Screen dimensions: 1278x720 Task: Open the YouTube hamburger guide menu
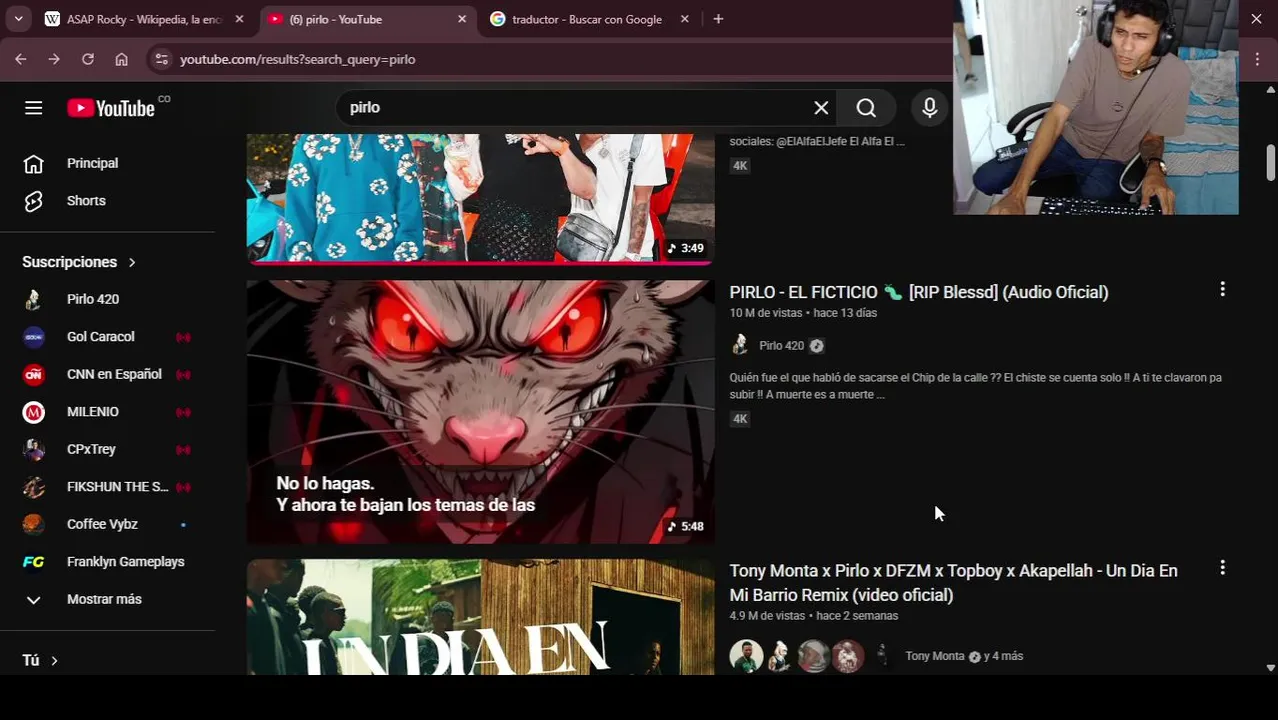point(33,108)
